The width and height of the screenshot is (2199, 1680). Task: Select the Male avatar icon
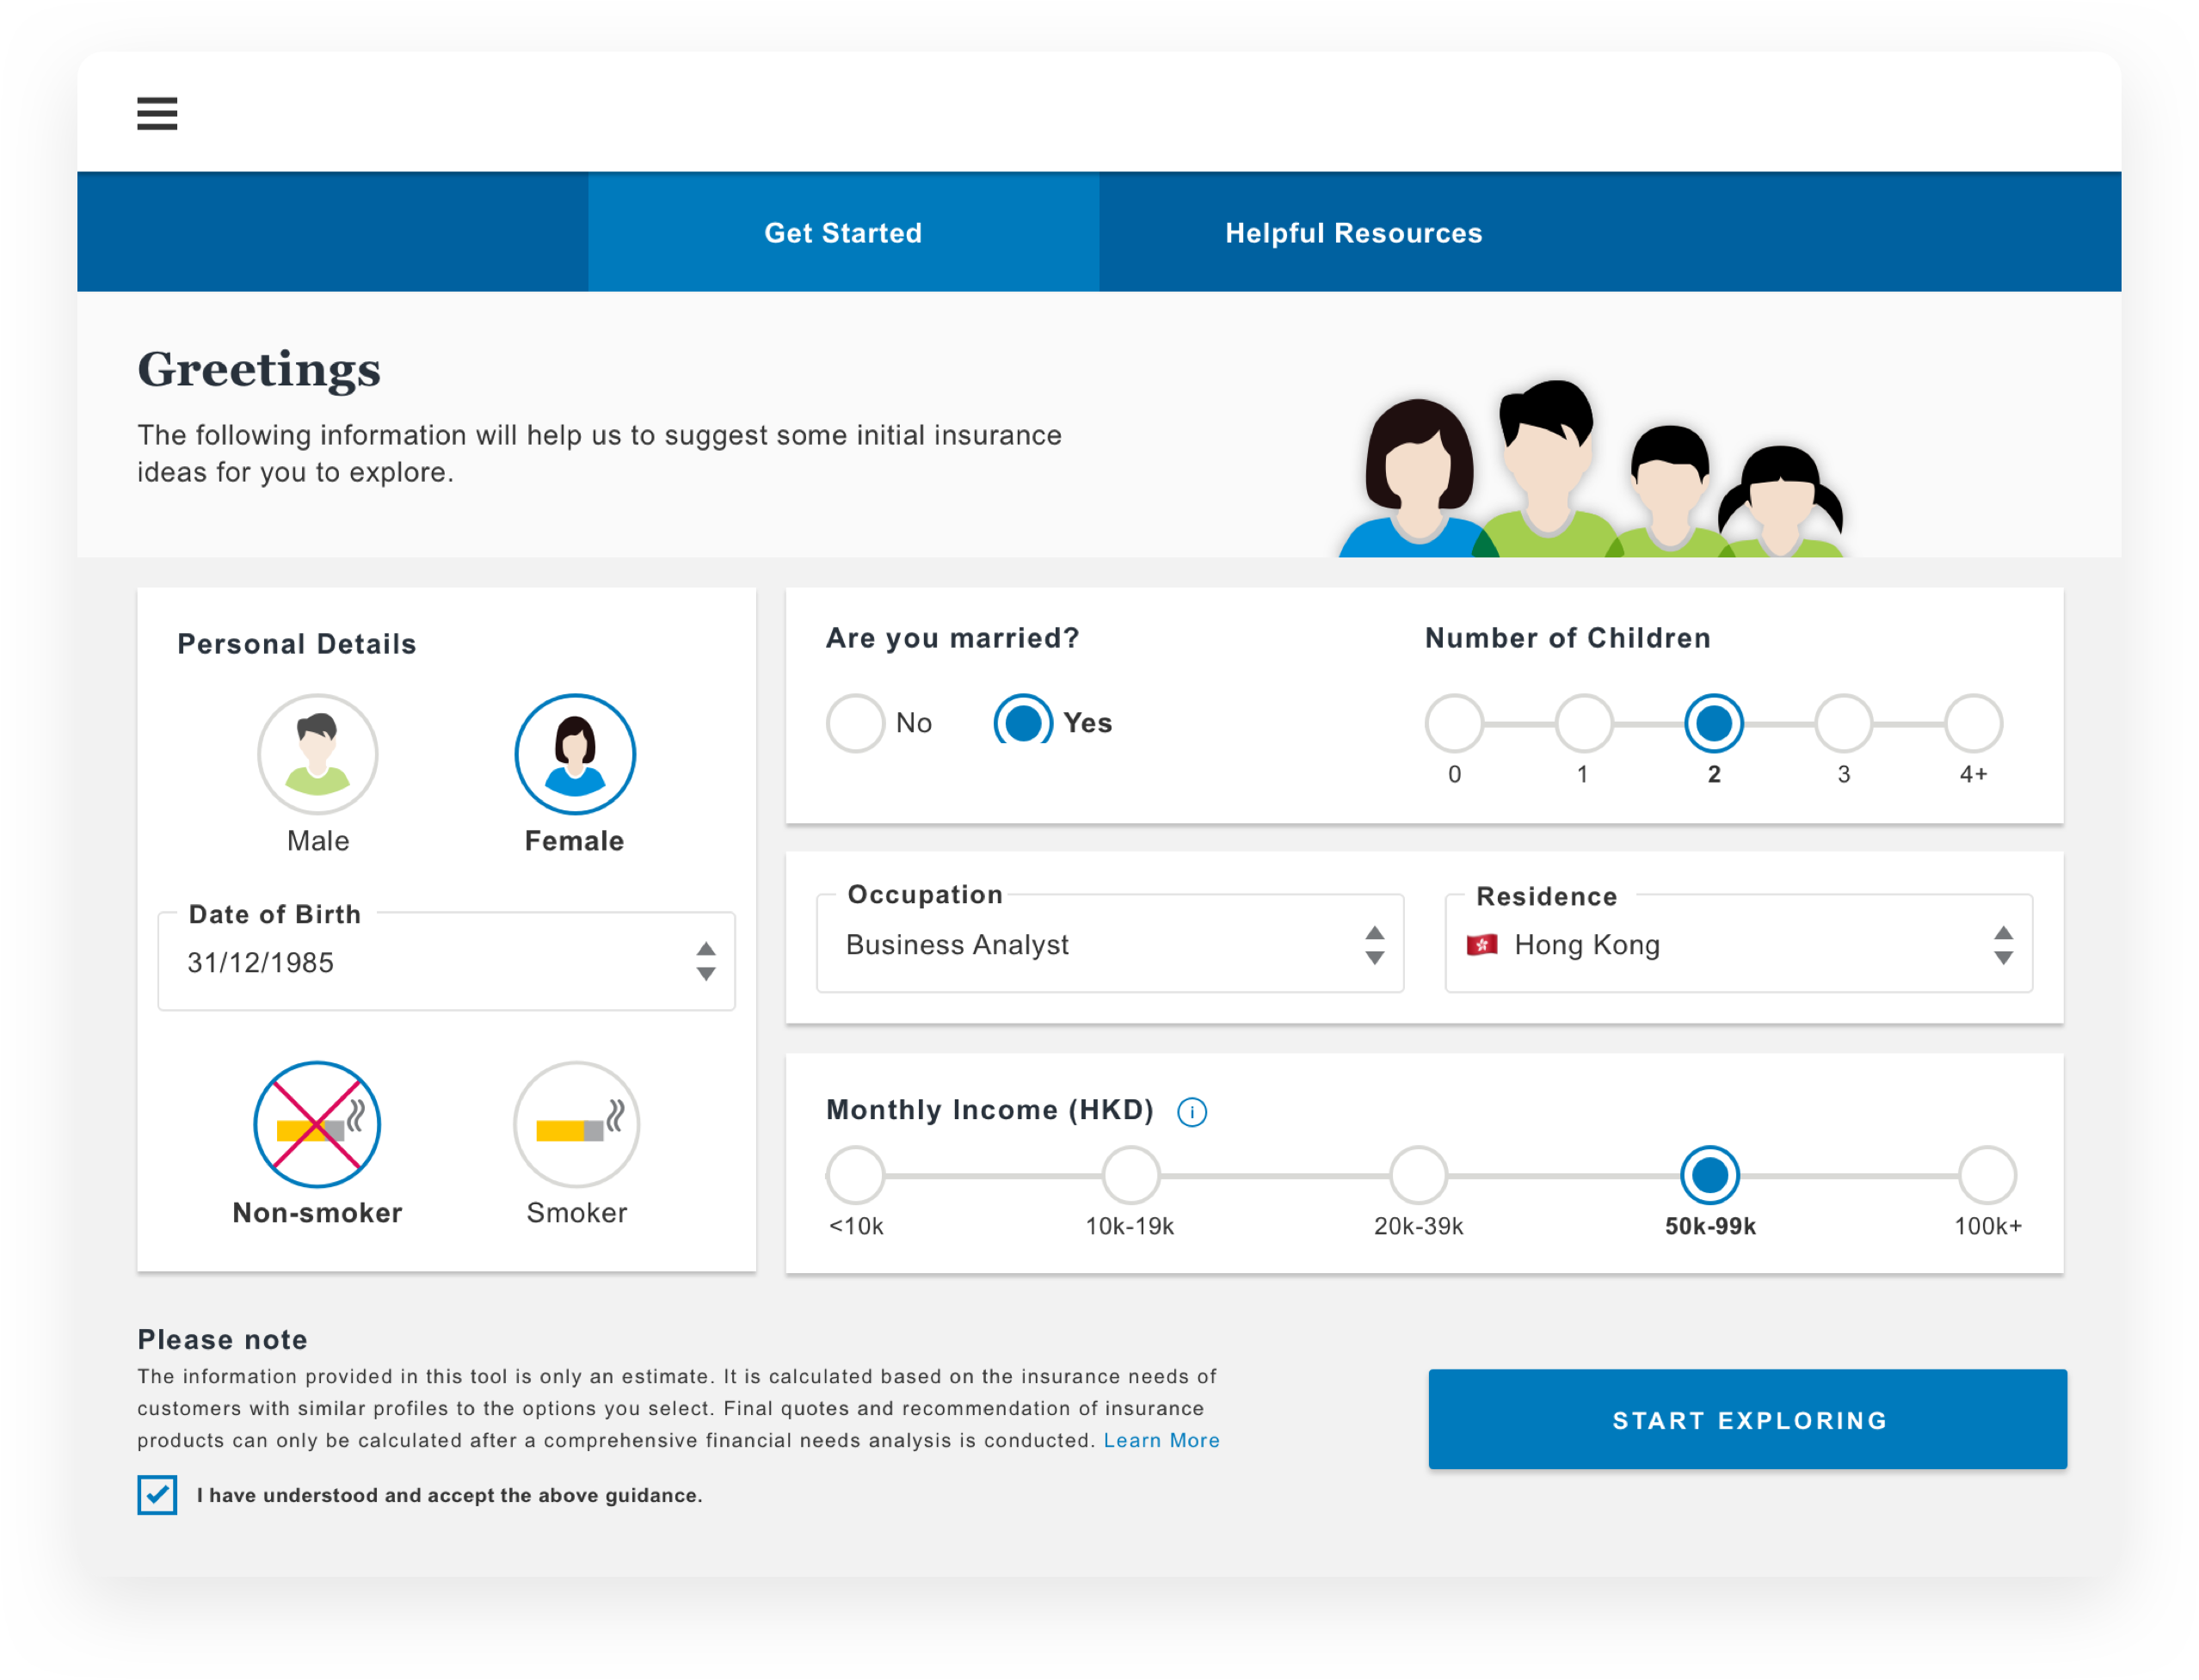317,754
